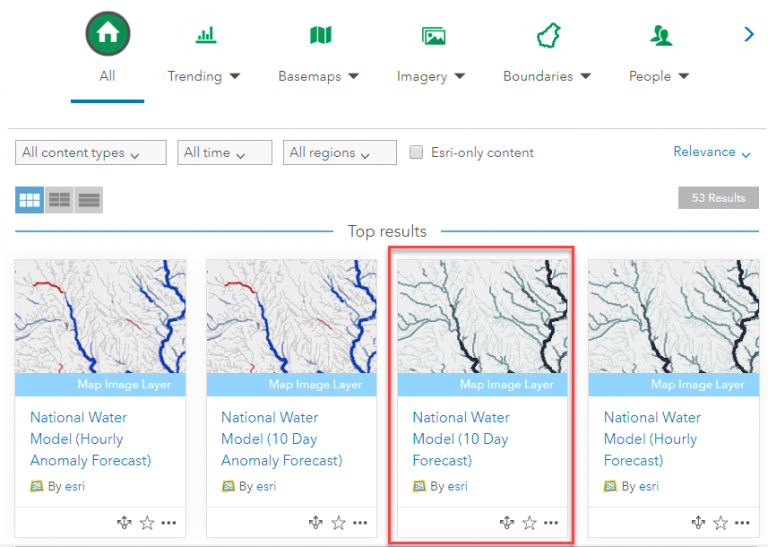Screen dimensions: 768x547
Task: Open more options for Hourly Anomaly Forecast
Action: [x=168, y=523]
